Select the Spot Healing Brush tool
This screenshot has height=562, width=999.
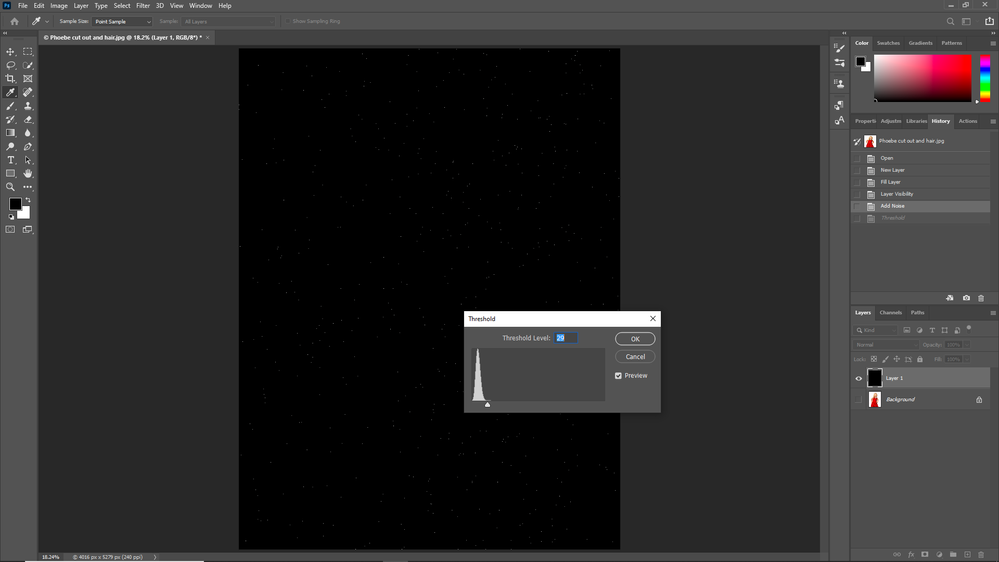point(27,92)
